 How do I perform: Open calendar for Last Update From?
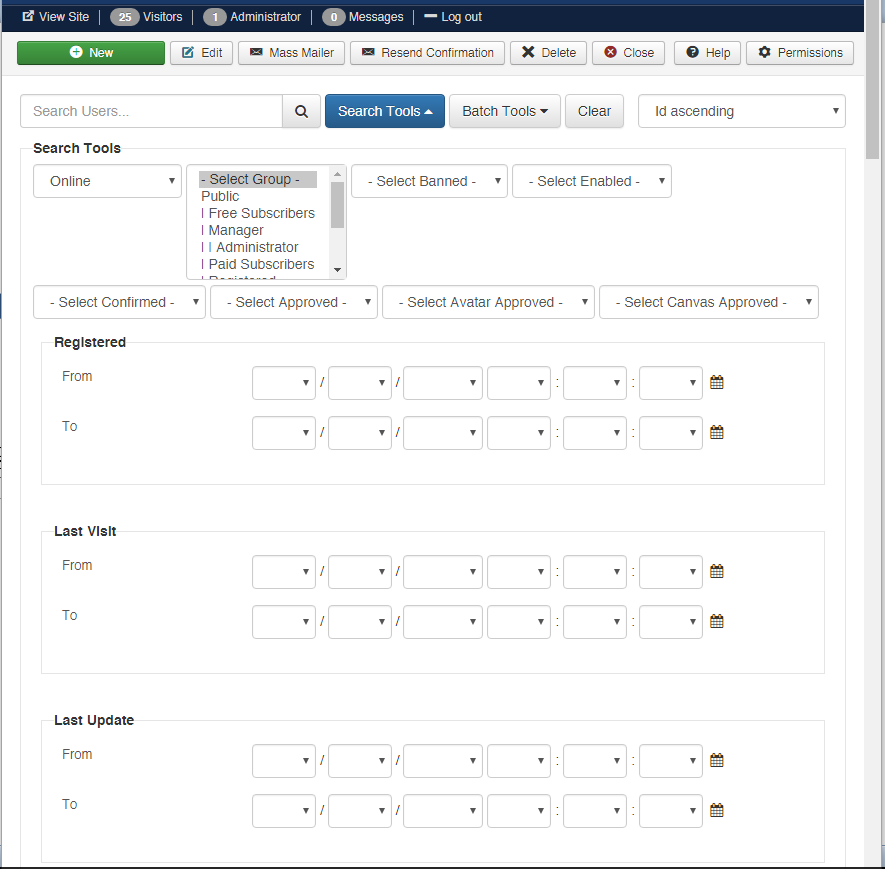717,761
